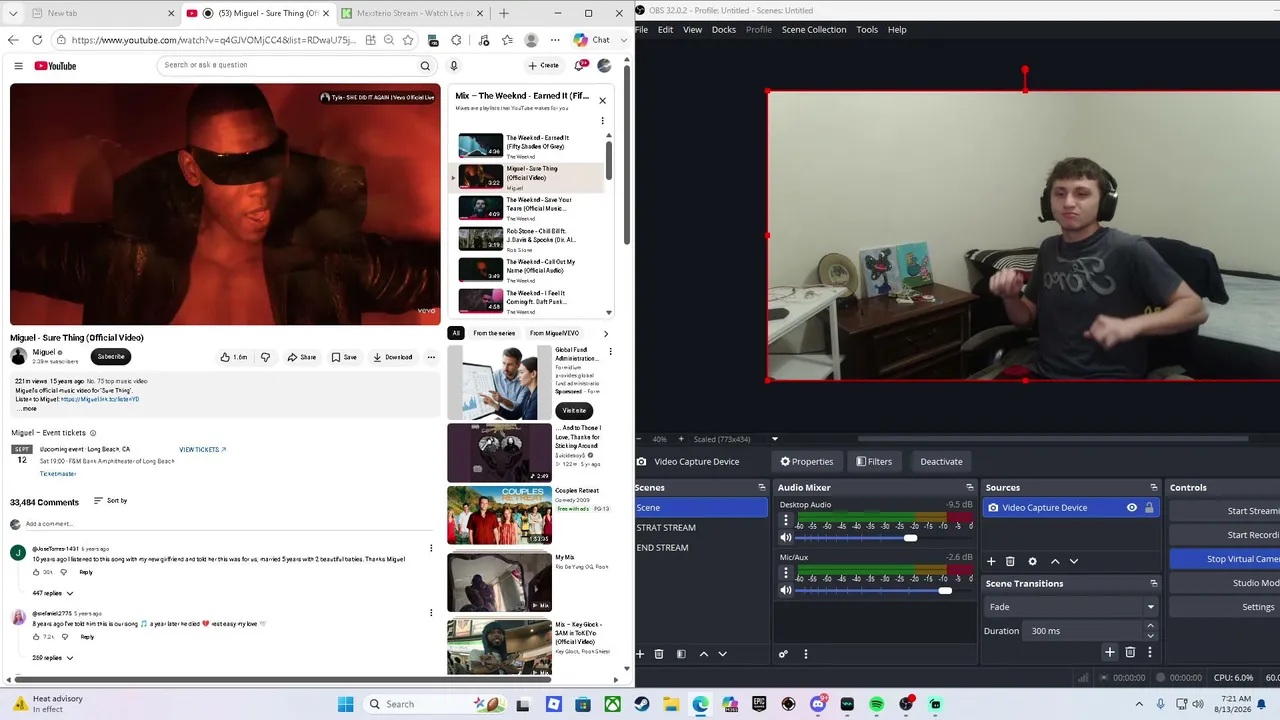Open the OBS Docks menu
This screenshot has width=1280, height=720.
tap(723, 29)
